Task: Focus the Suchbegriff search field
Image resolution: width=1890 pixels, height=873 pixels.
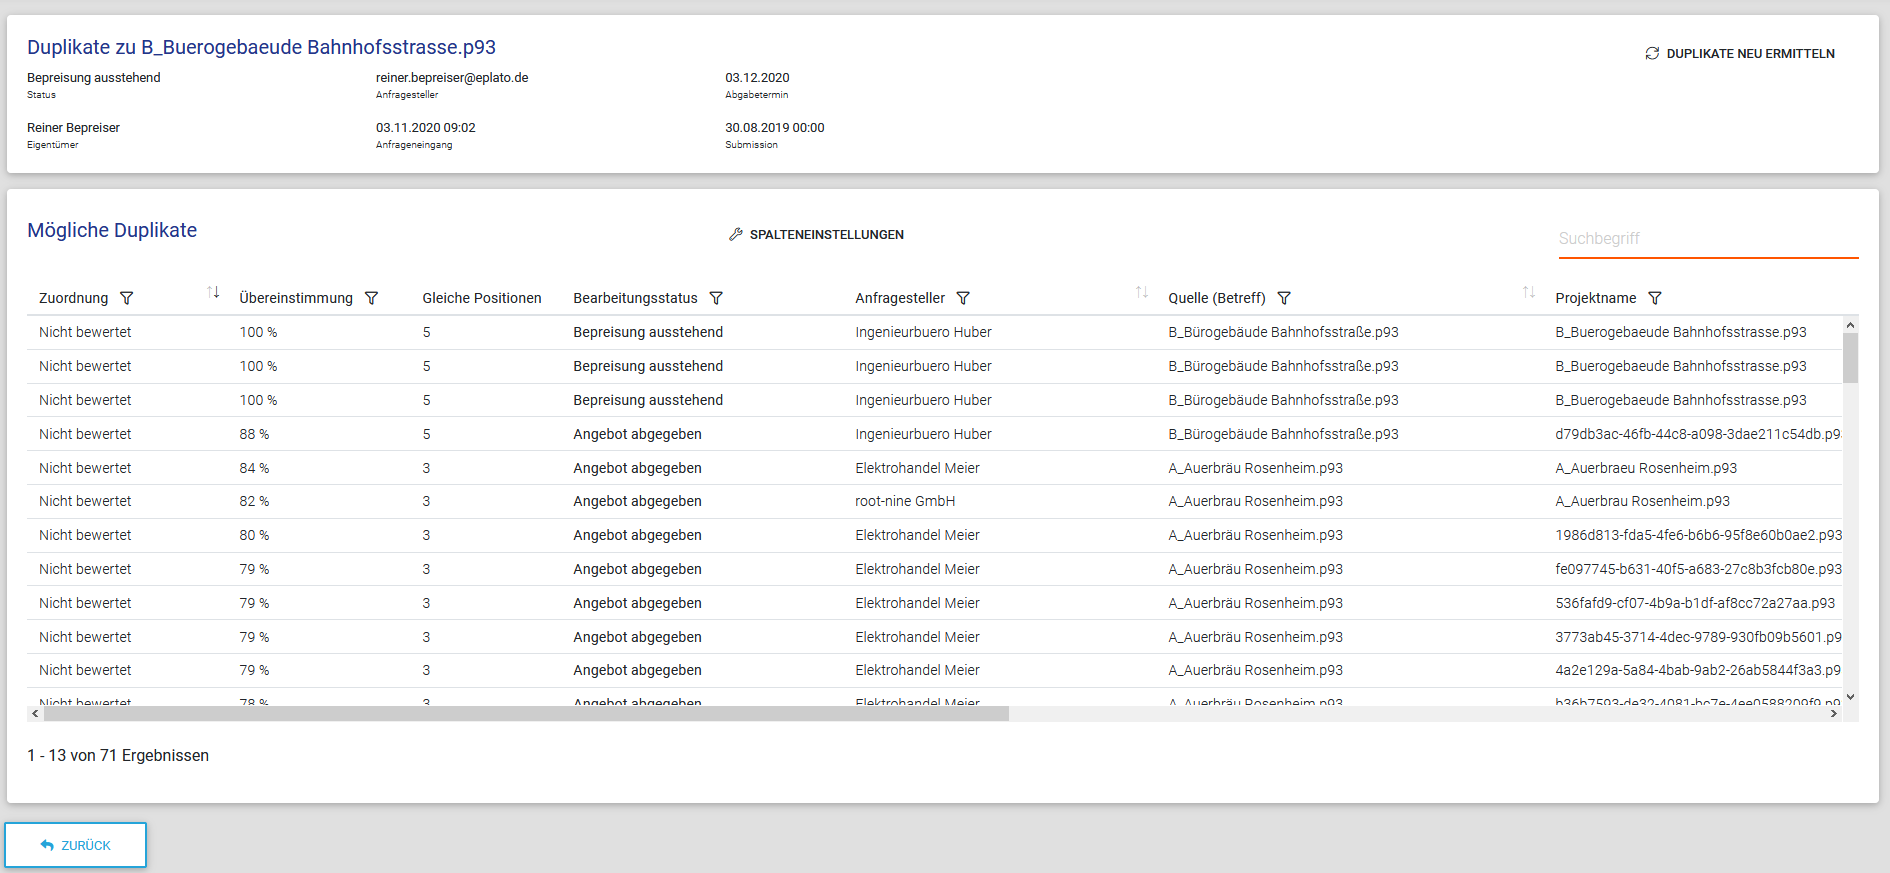Action: pos(1707,239)
